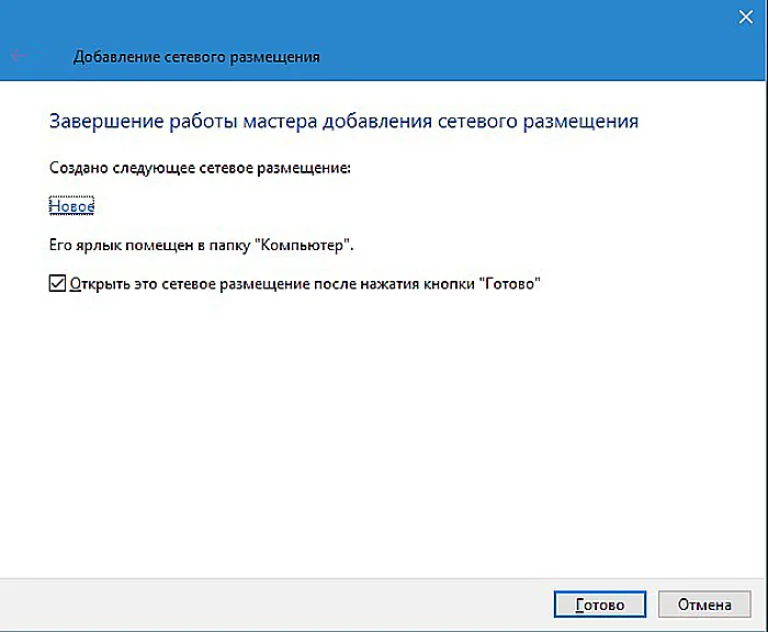The width and height of the screenshot is (768, 632).
Task: Click the text "Создано следующее сетевое размещение:"
Action: 200,168
